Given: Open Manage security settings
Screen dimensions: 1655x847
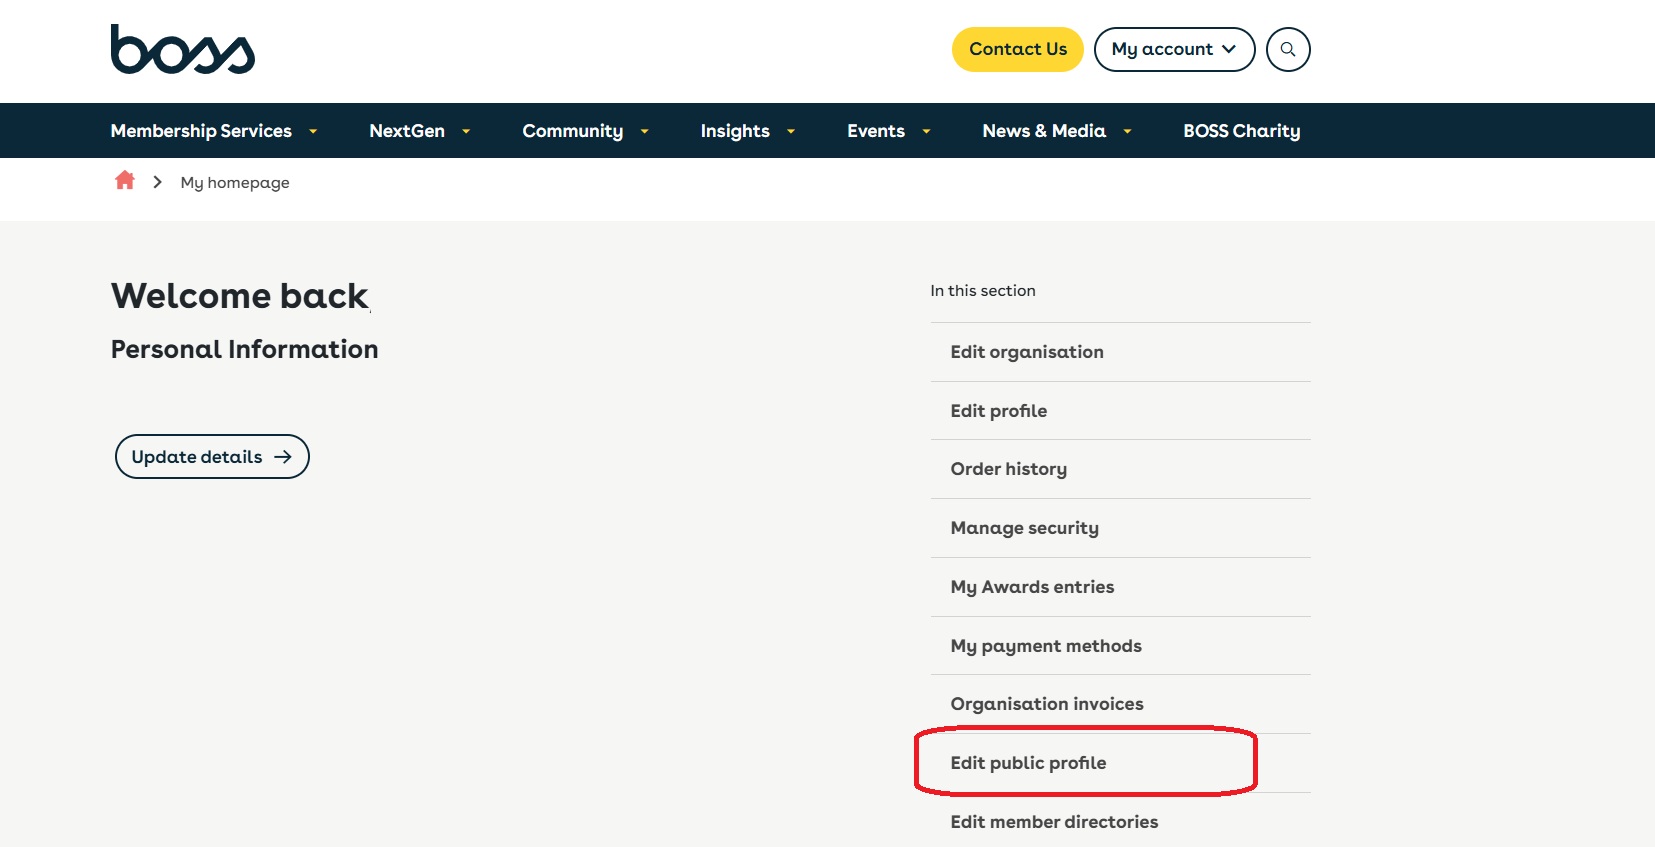Looking at the screenshot, I should 1024,528.
